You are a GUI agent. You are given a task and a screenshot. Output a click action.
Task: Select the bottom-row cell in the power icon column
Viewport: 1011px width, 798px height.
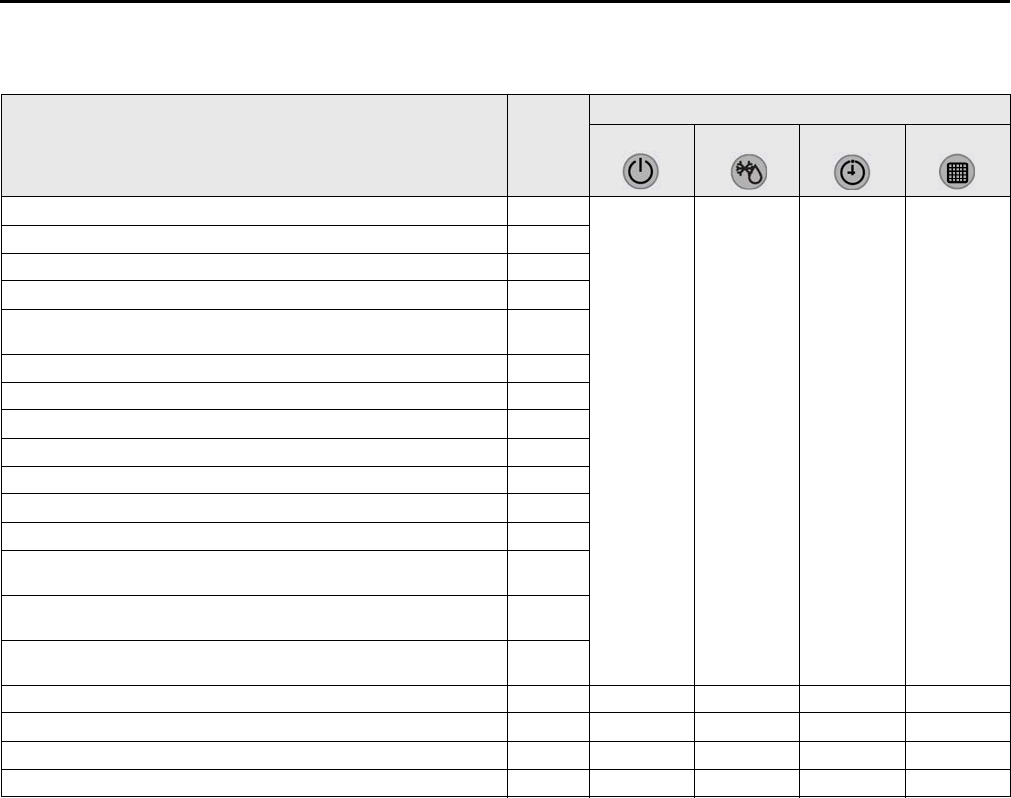click(642, 783)
